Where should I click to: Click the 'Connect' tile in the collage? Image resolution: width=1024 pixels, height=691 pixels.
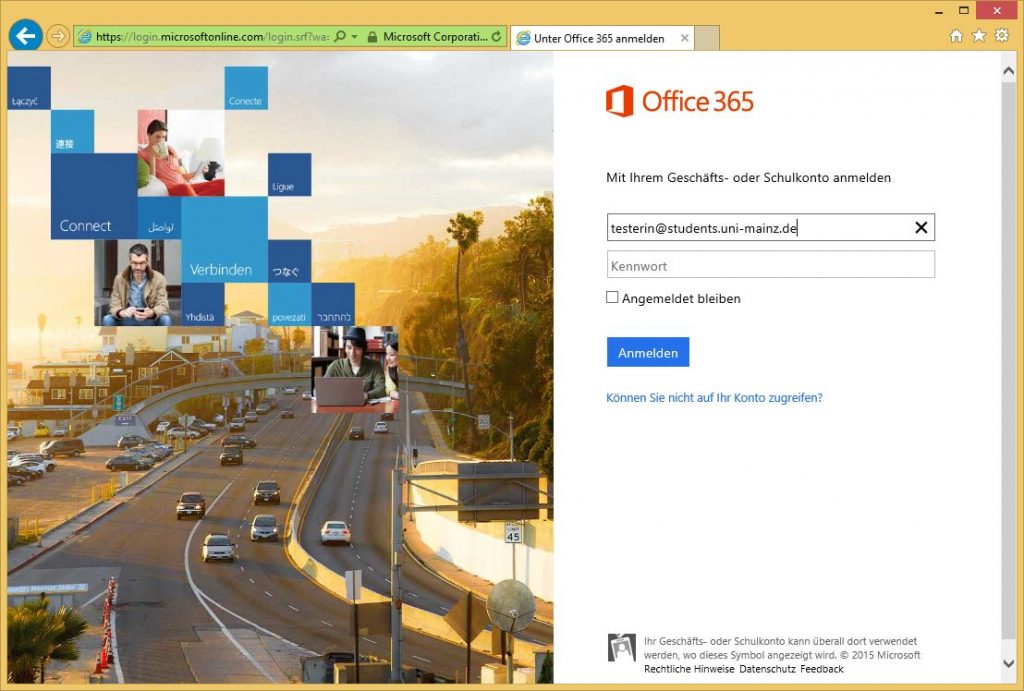coord(94,196)
